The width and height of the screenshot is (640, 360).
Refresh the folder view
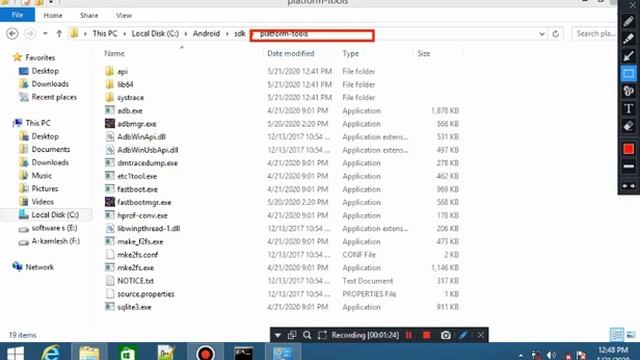(556, 34)
